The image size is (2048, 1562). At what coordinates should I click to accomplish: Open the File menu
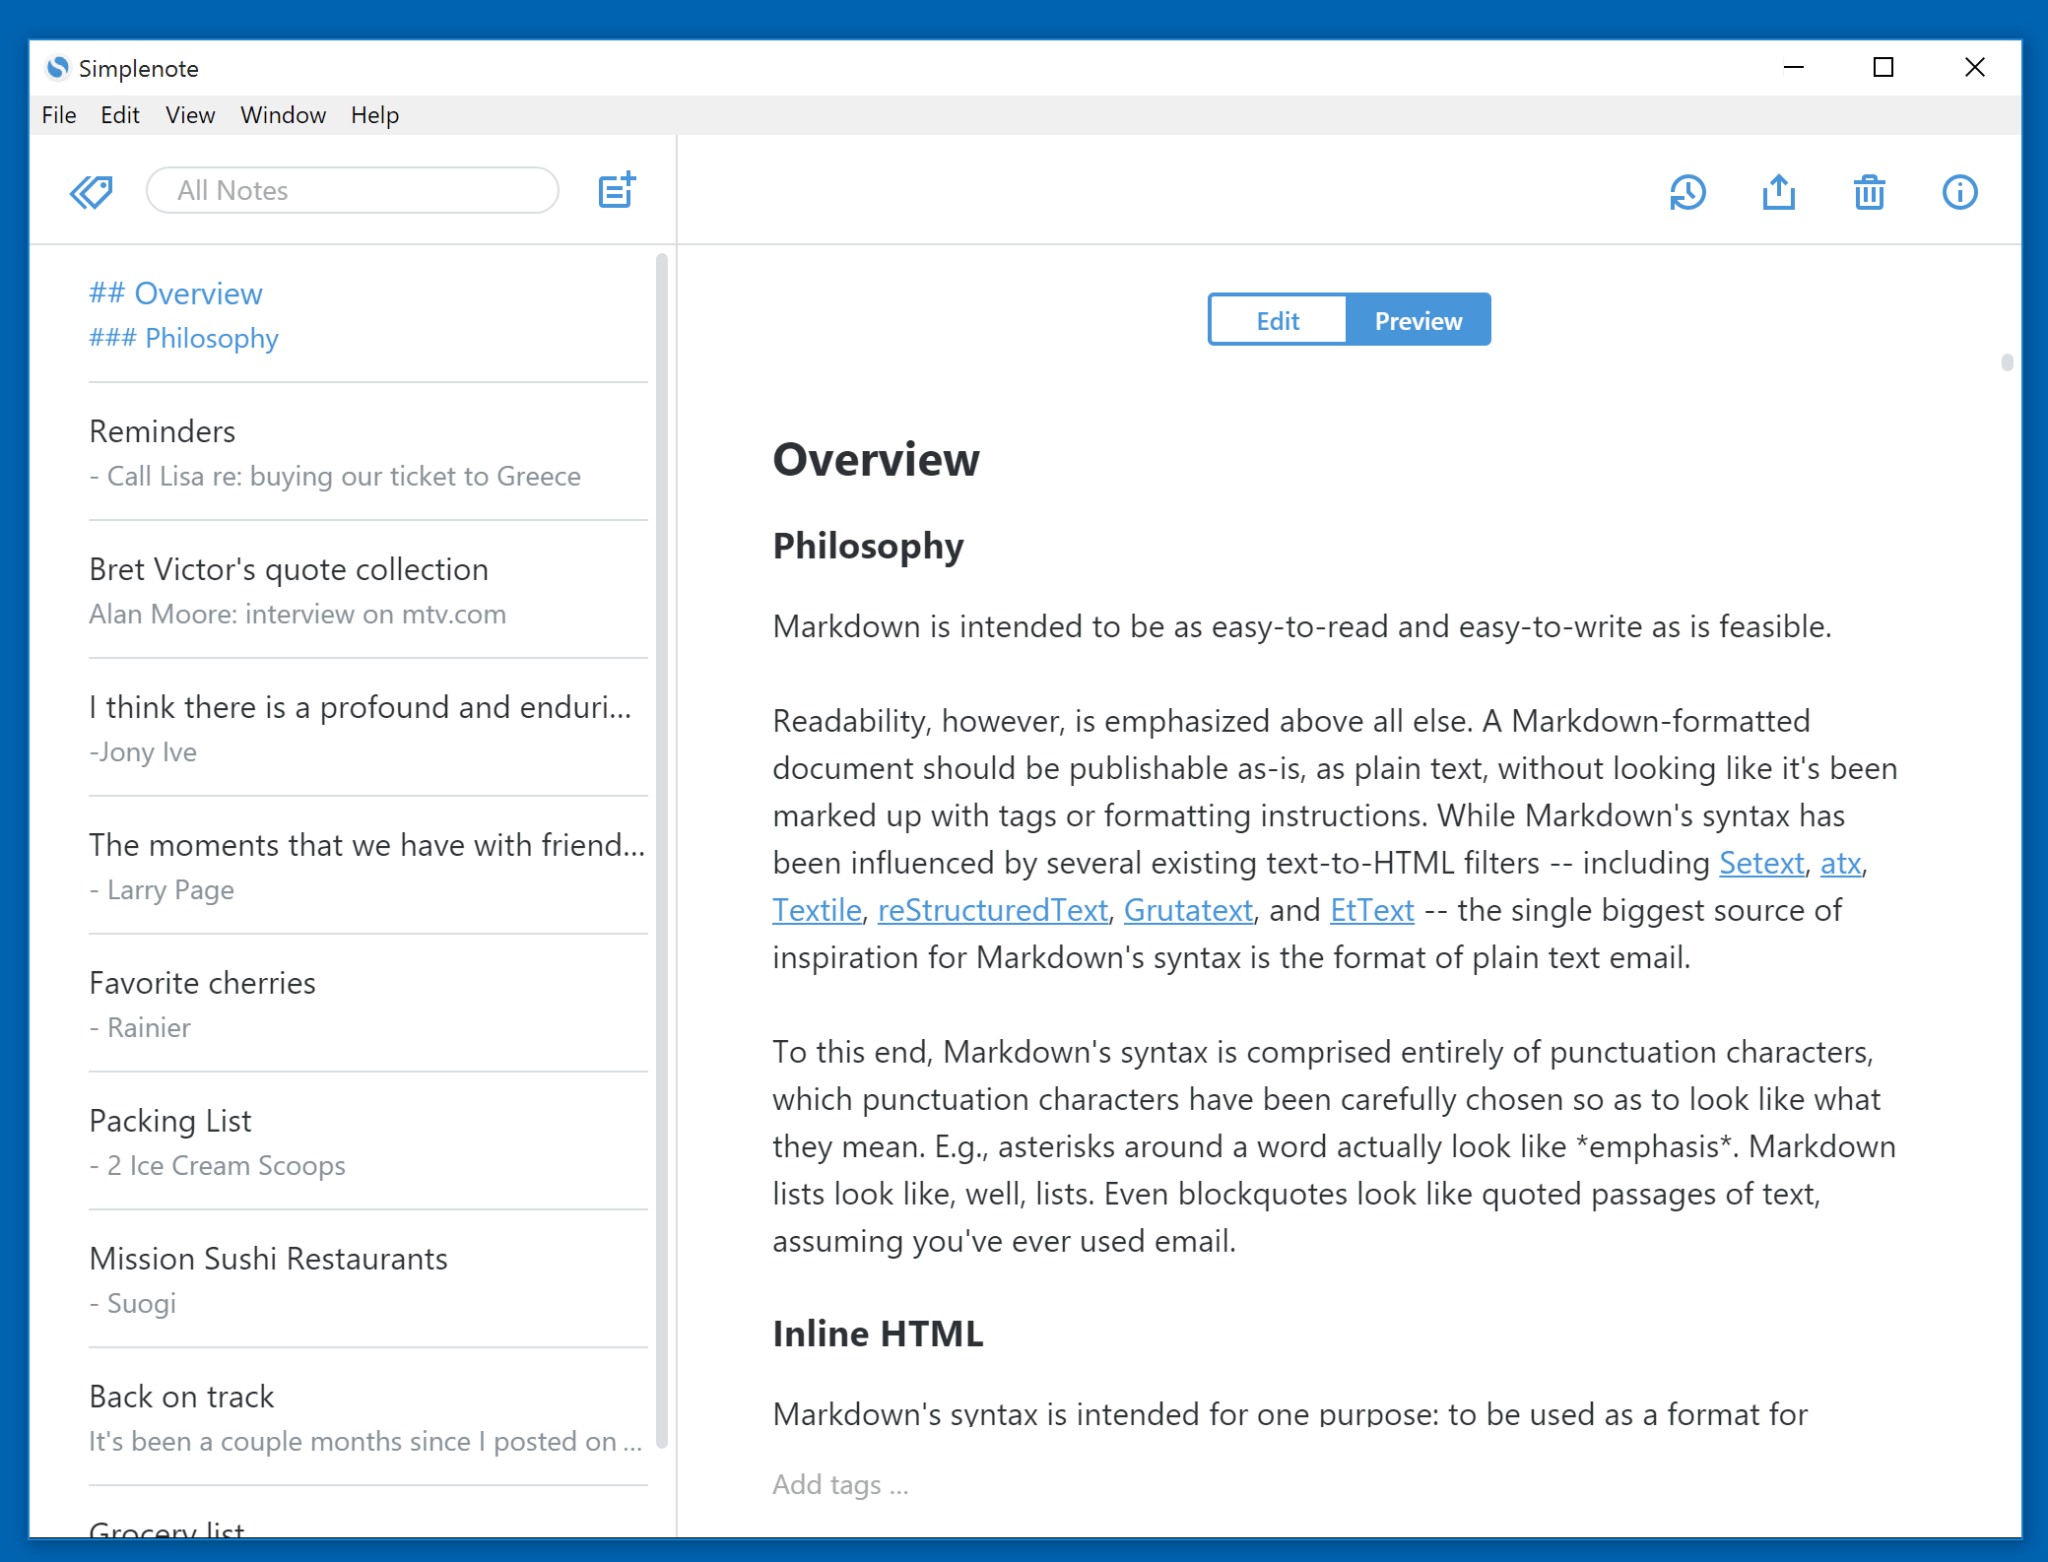[x=59, y=115]
